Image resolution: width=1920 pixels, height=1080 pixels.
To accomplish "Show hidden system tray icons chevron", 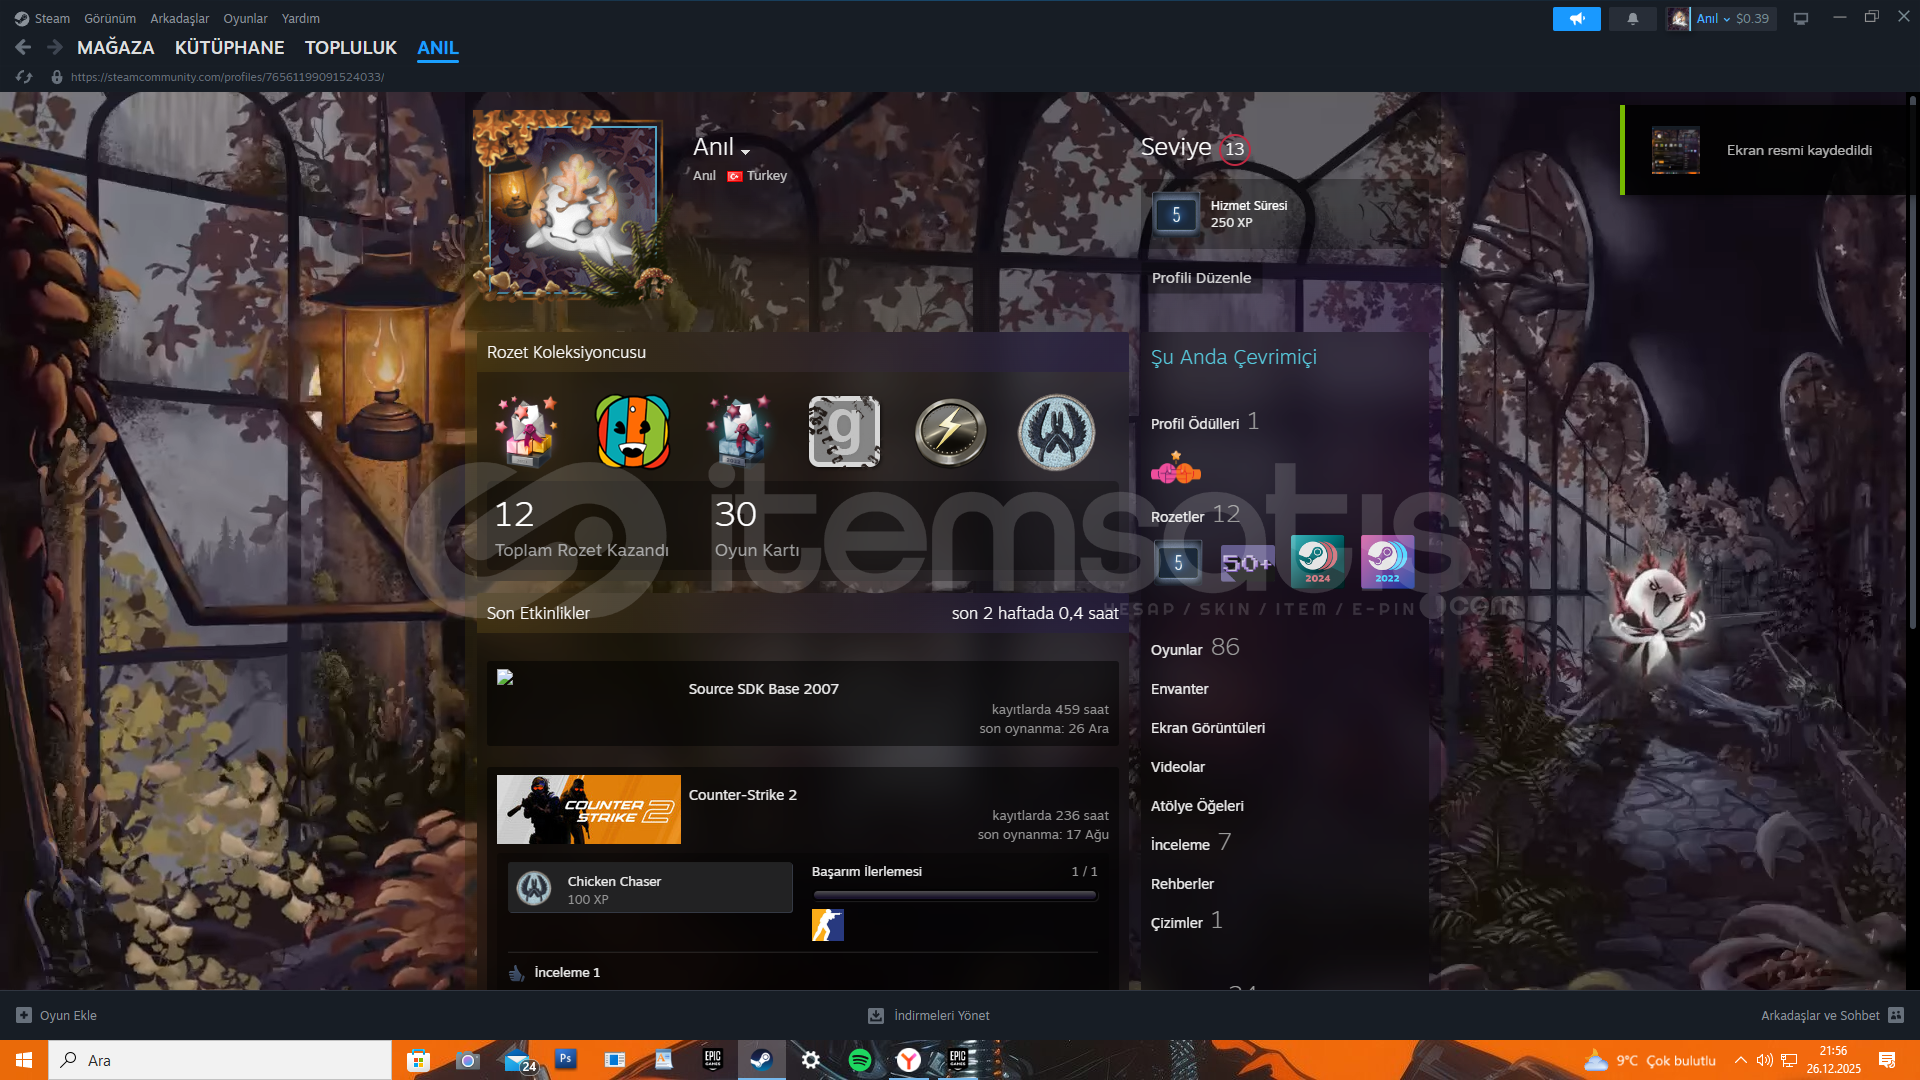I will click(x=1741, y=1060).
